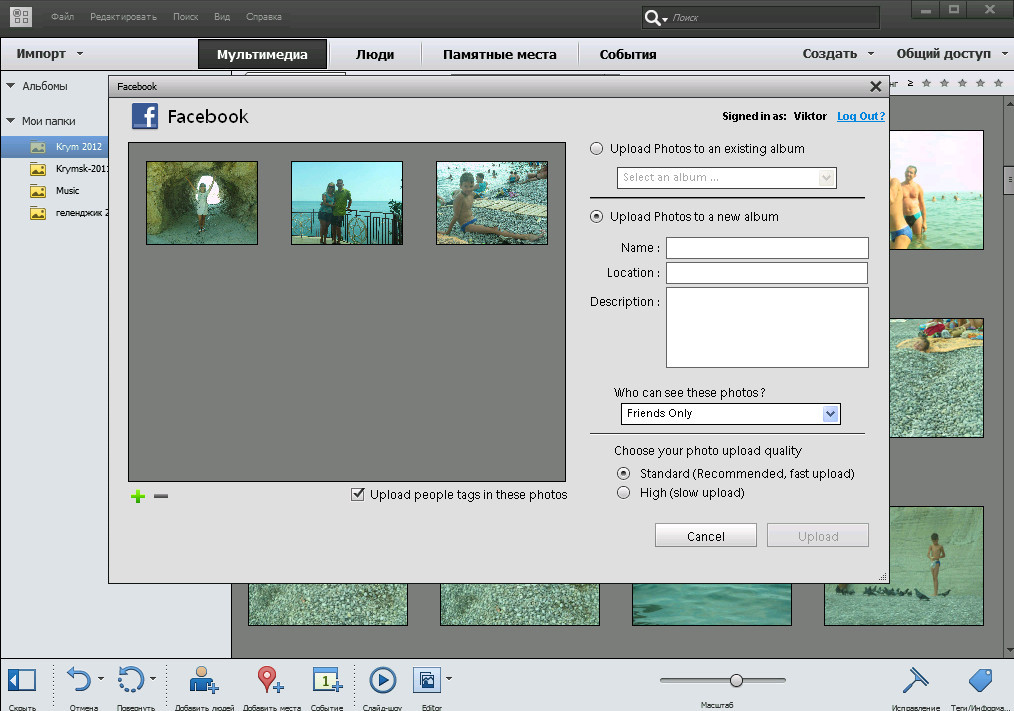Start the Slideshow (Слайд-шоу) play icon
The image size is (1014, 711).
pyautogui.click(x=382, y=680)
